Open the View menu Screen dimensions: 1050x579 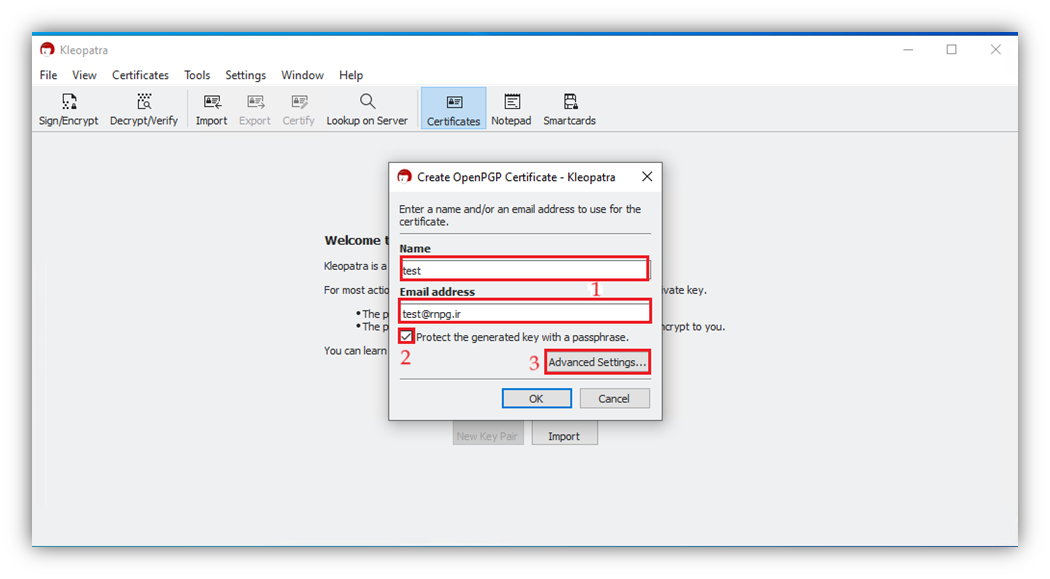[x=84, y=75]
